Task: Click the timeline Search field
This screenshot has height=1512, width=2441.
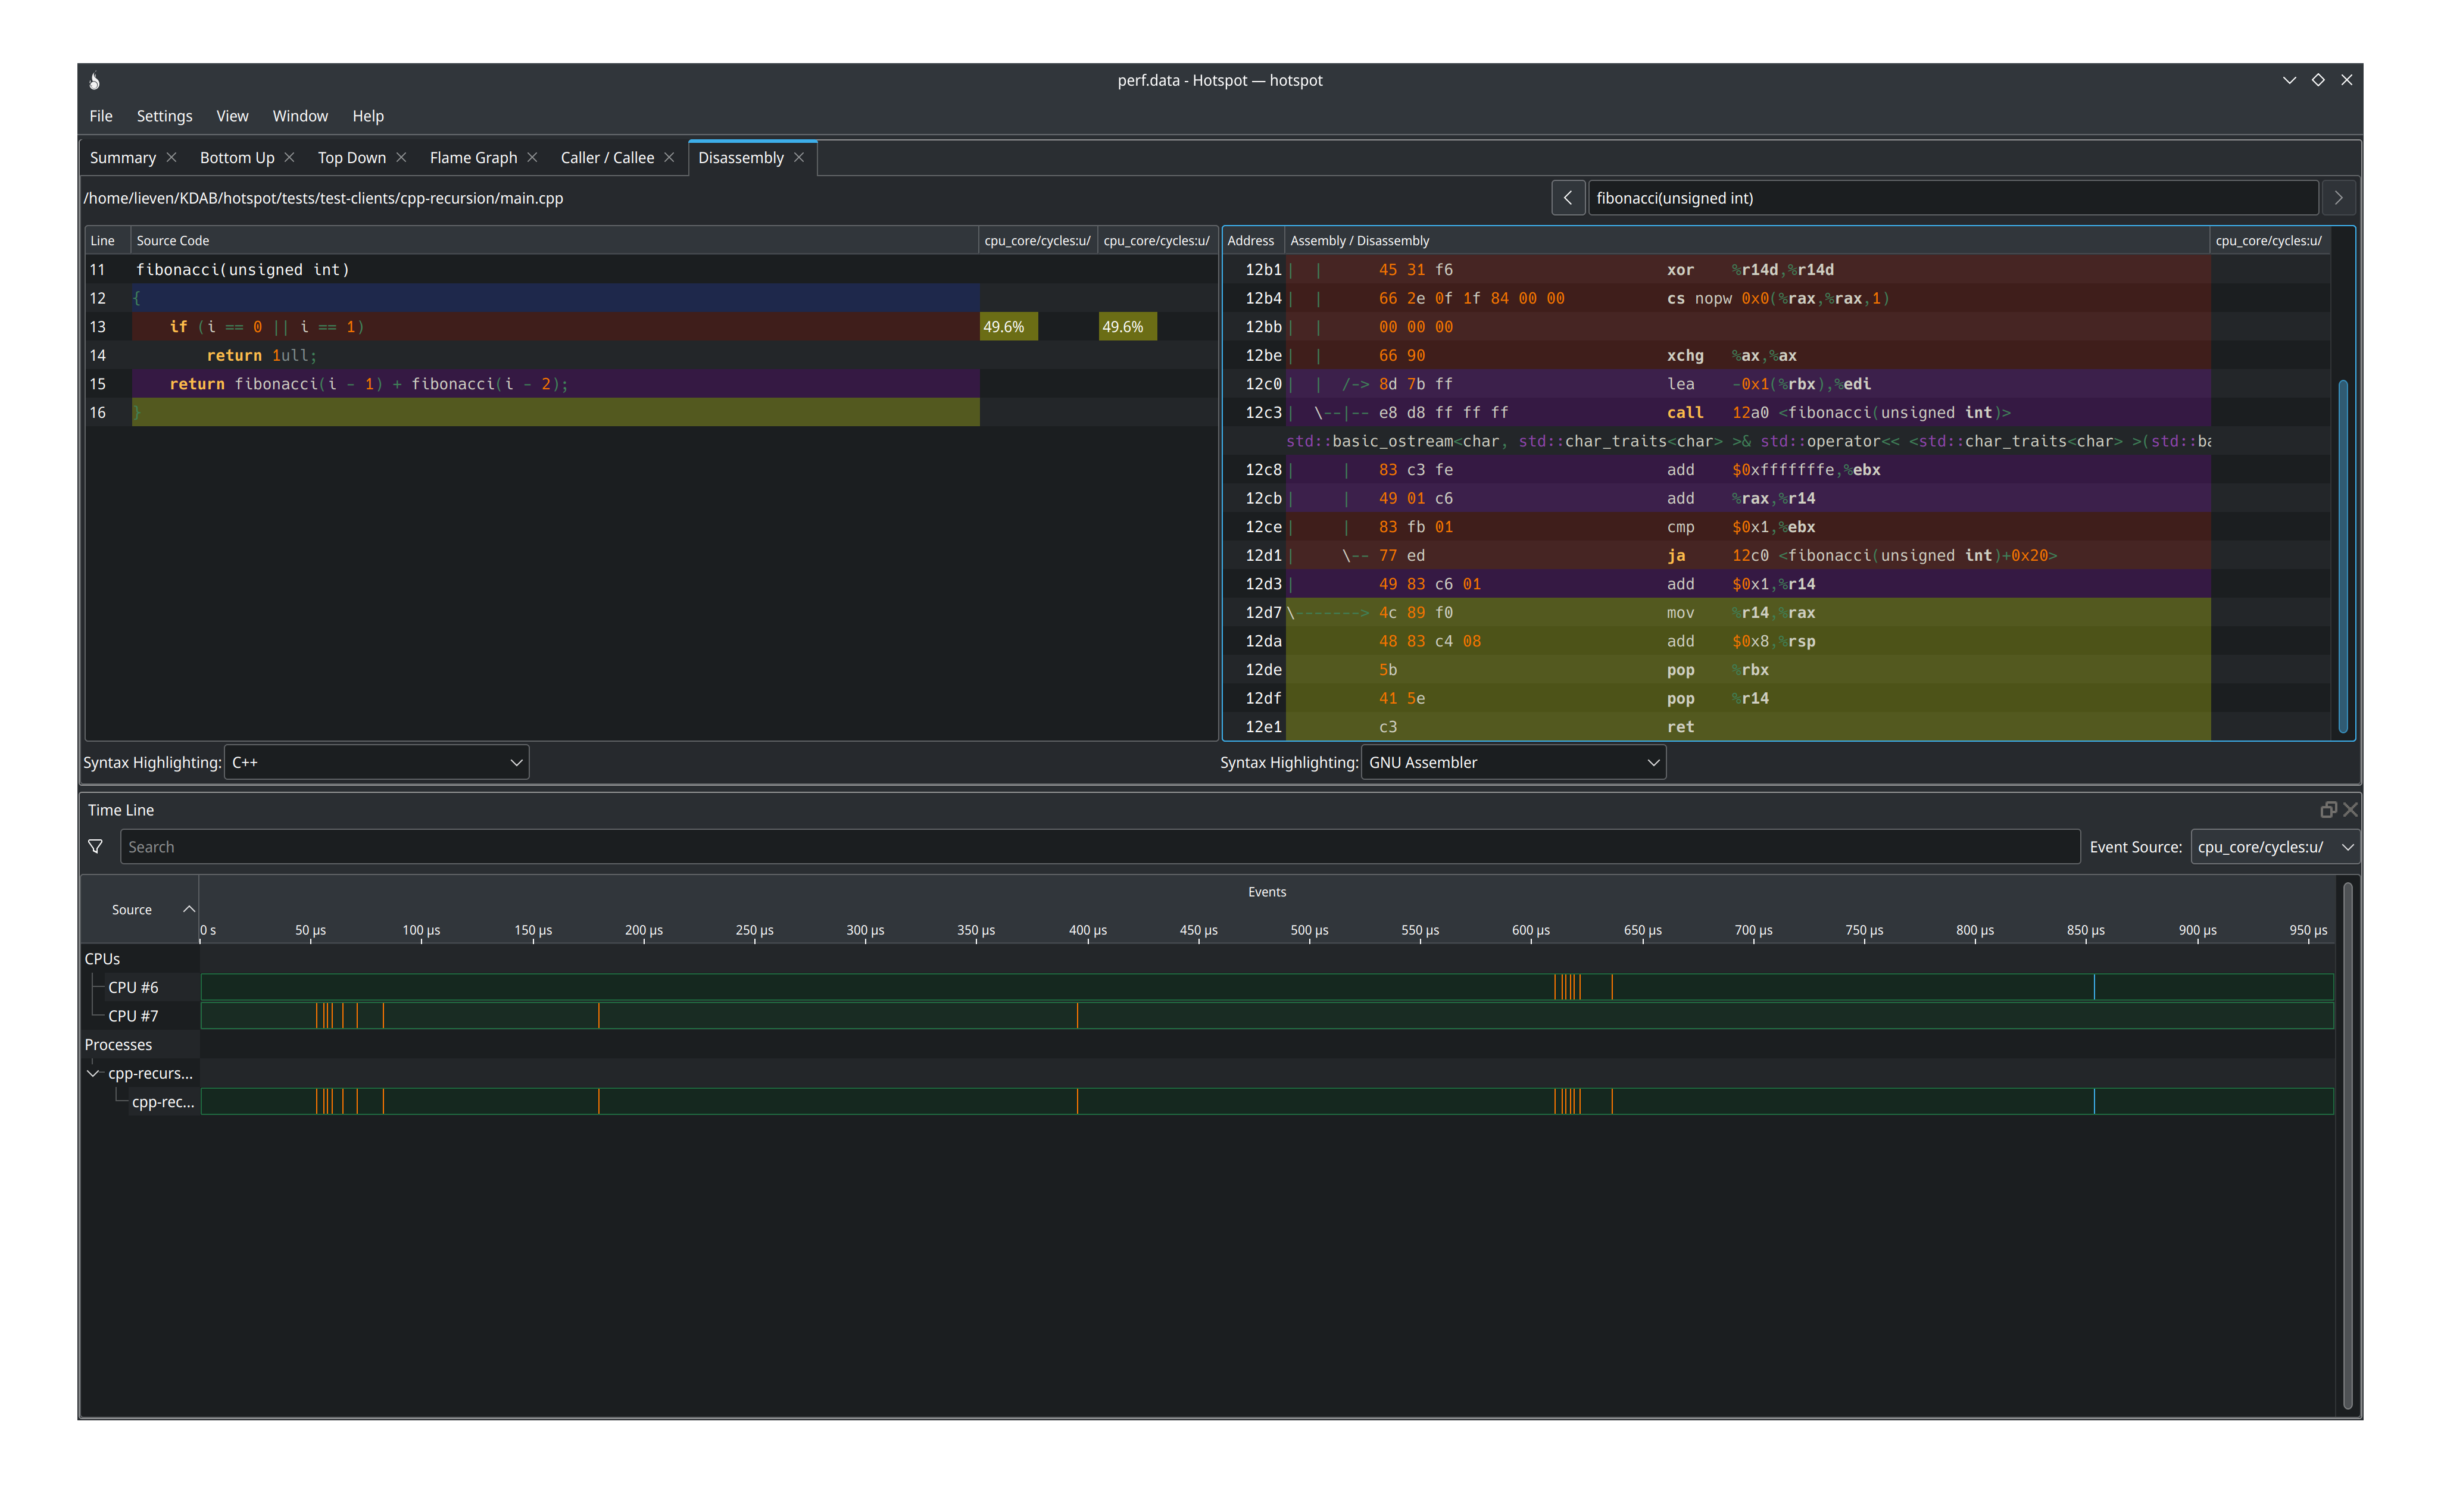Action: click(x=1100, y=847)
